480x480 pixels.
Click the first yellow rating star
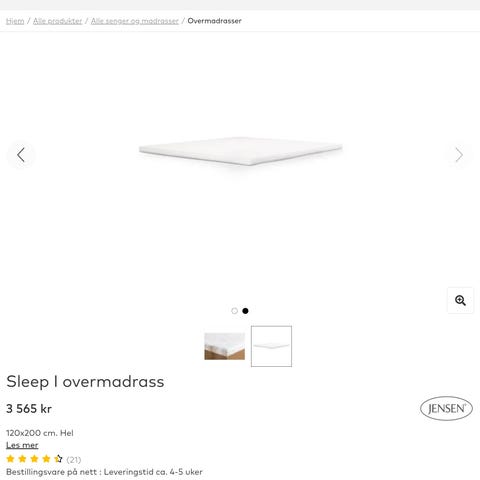tap(10, 459)
